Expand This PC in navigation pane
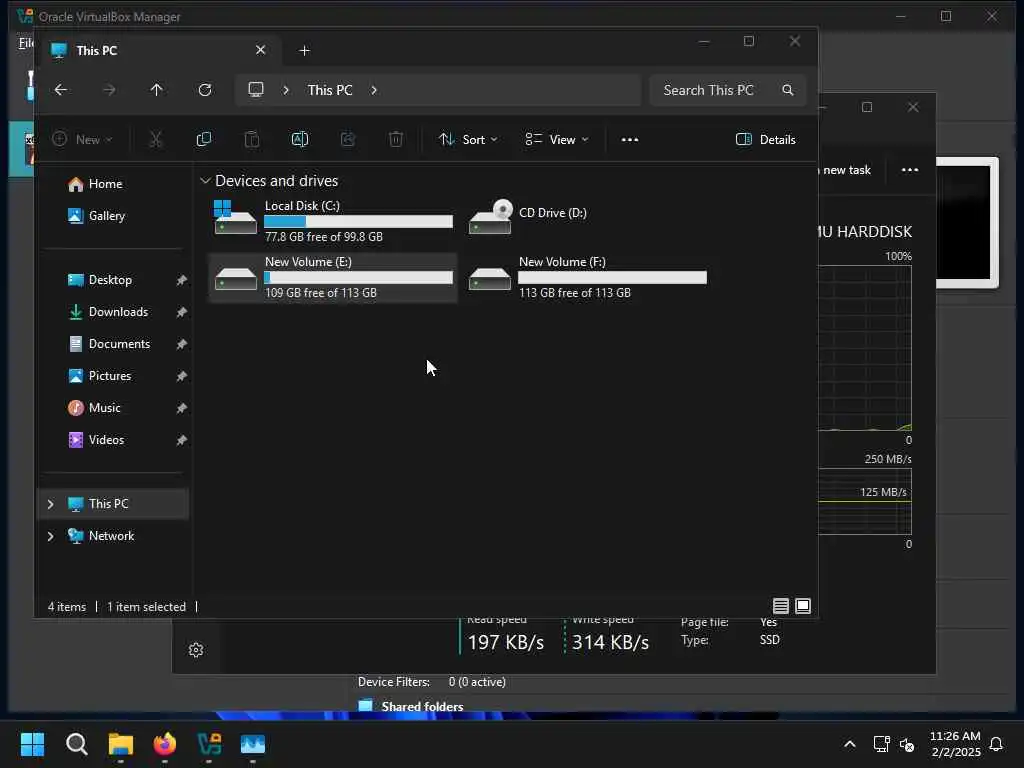Image resolution: width=1024 pixels, height=768 pixels. (50, 504)
